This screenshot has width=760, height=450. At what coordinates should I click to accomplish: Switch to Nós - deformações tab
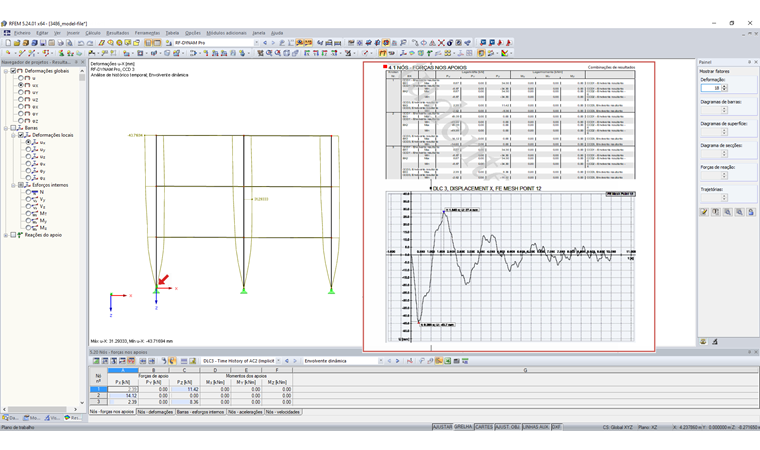(155, 412)
